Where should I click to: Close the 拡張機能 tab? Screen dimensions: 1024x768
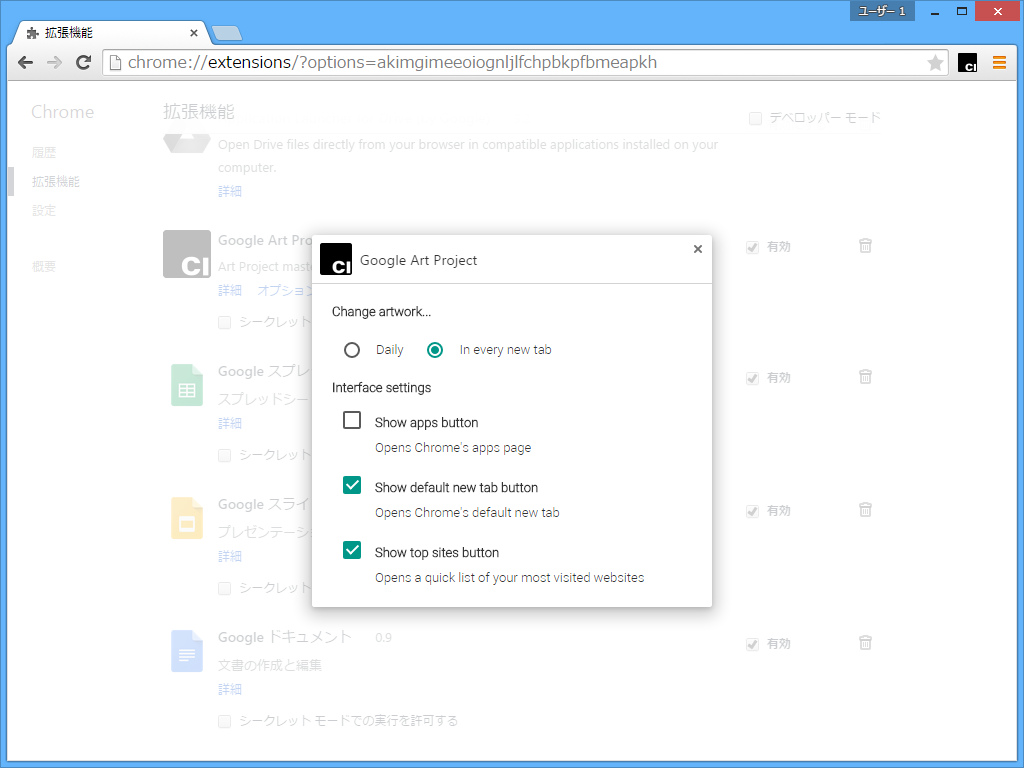click(x=194, y=33)
